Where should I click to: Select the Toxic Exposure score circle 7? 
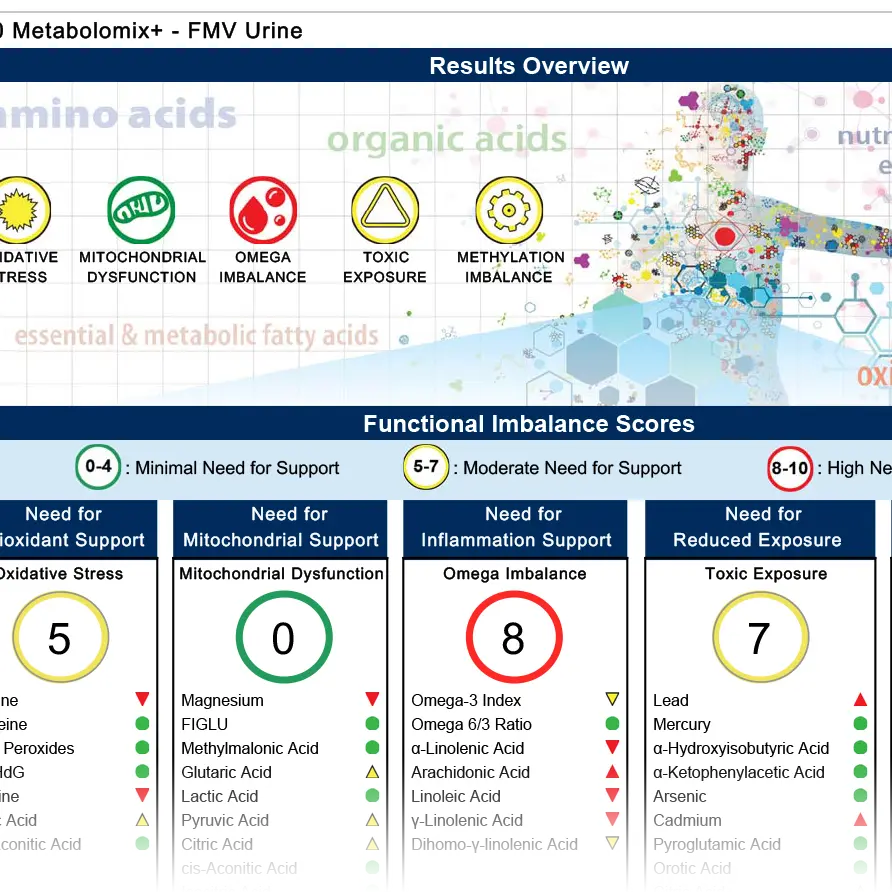(759, 638)
